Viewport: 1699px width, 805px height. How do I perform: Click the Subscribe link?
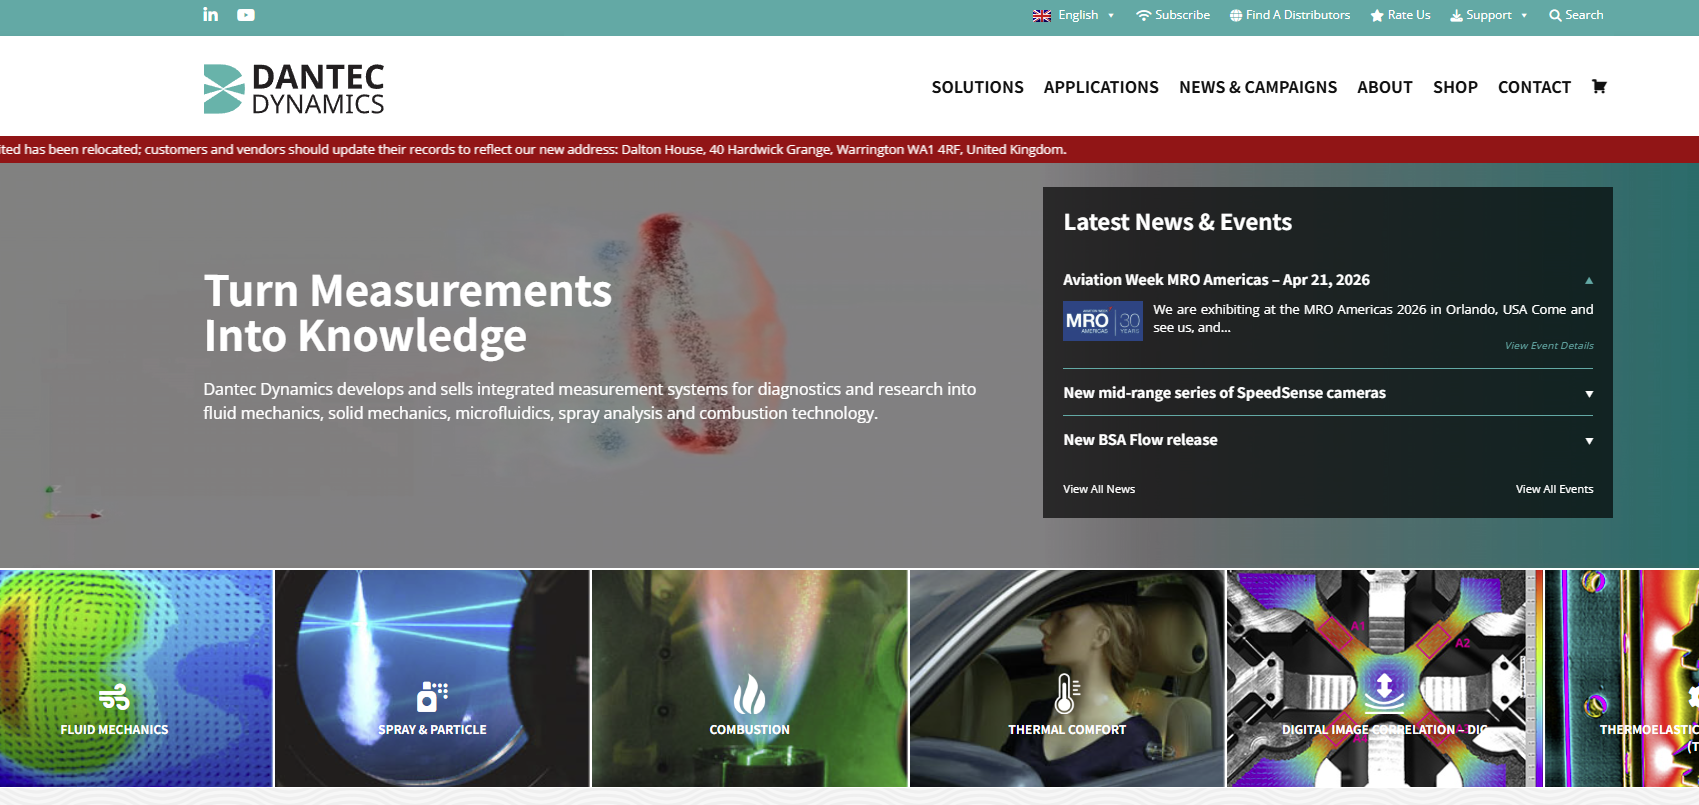[1173, 15]
